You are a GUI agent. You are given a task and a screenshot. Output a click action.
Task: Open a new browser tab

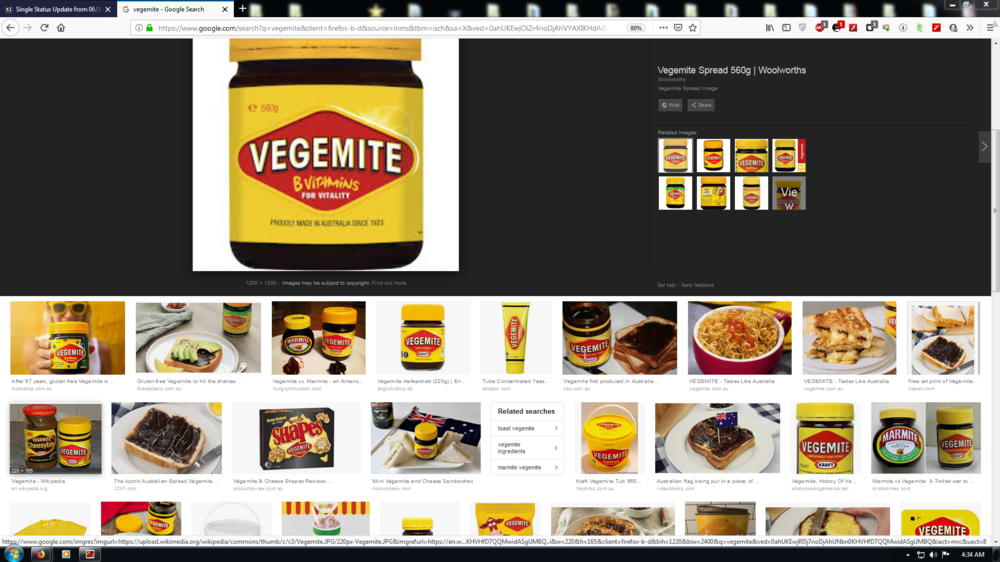[x=242, y=9]
